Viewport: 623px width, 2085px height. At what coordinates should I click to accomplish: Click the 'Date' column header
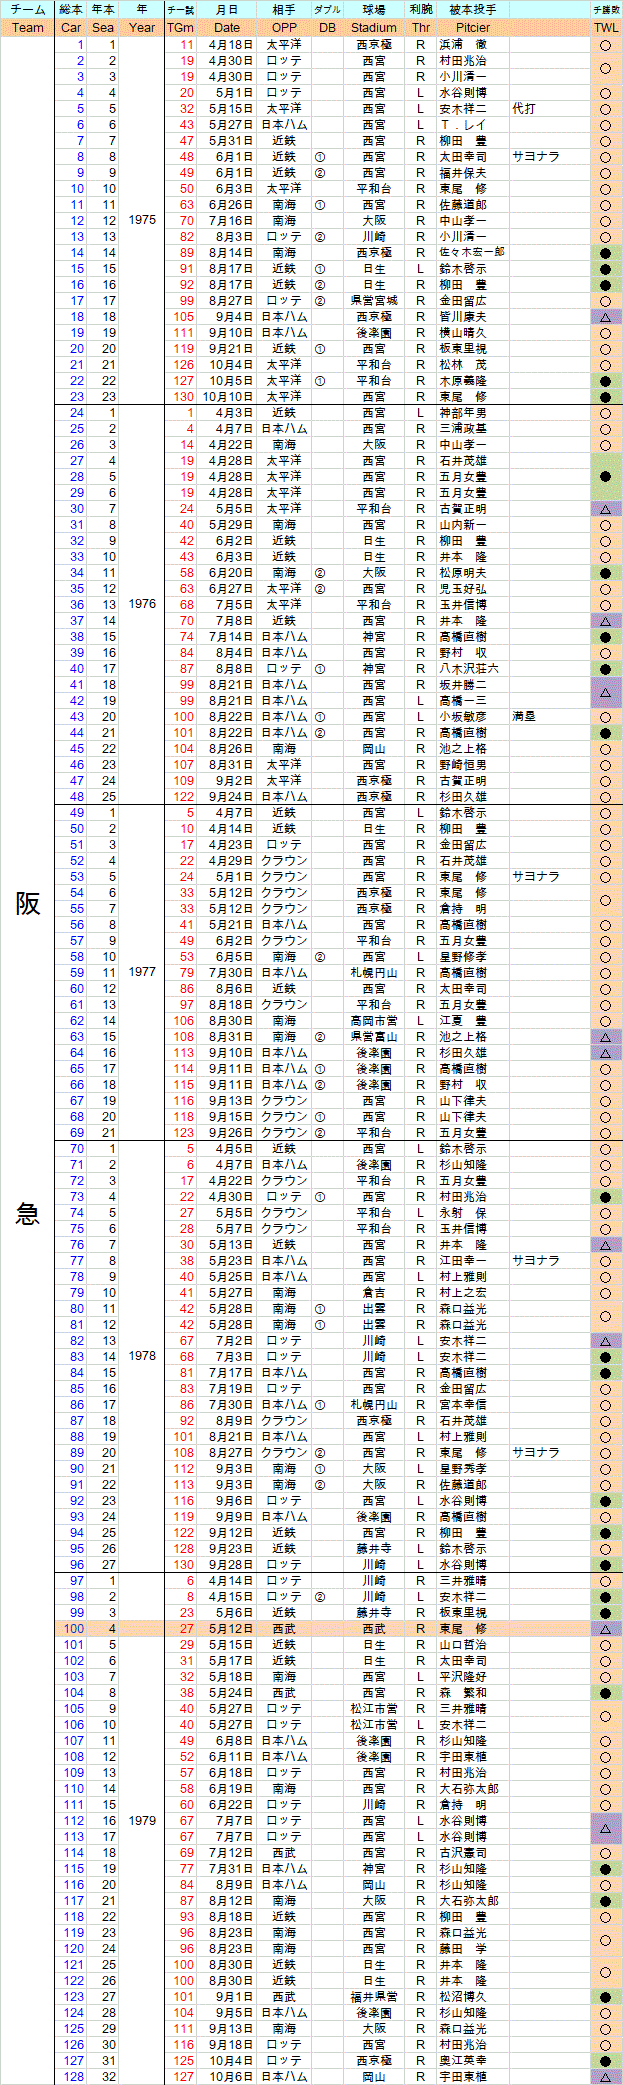click(227, 28)
